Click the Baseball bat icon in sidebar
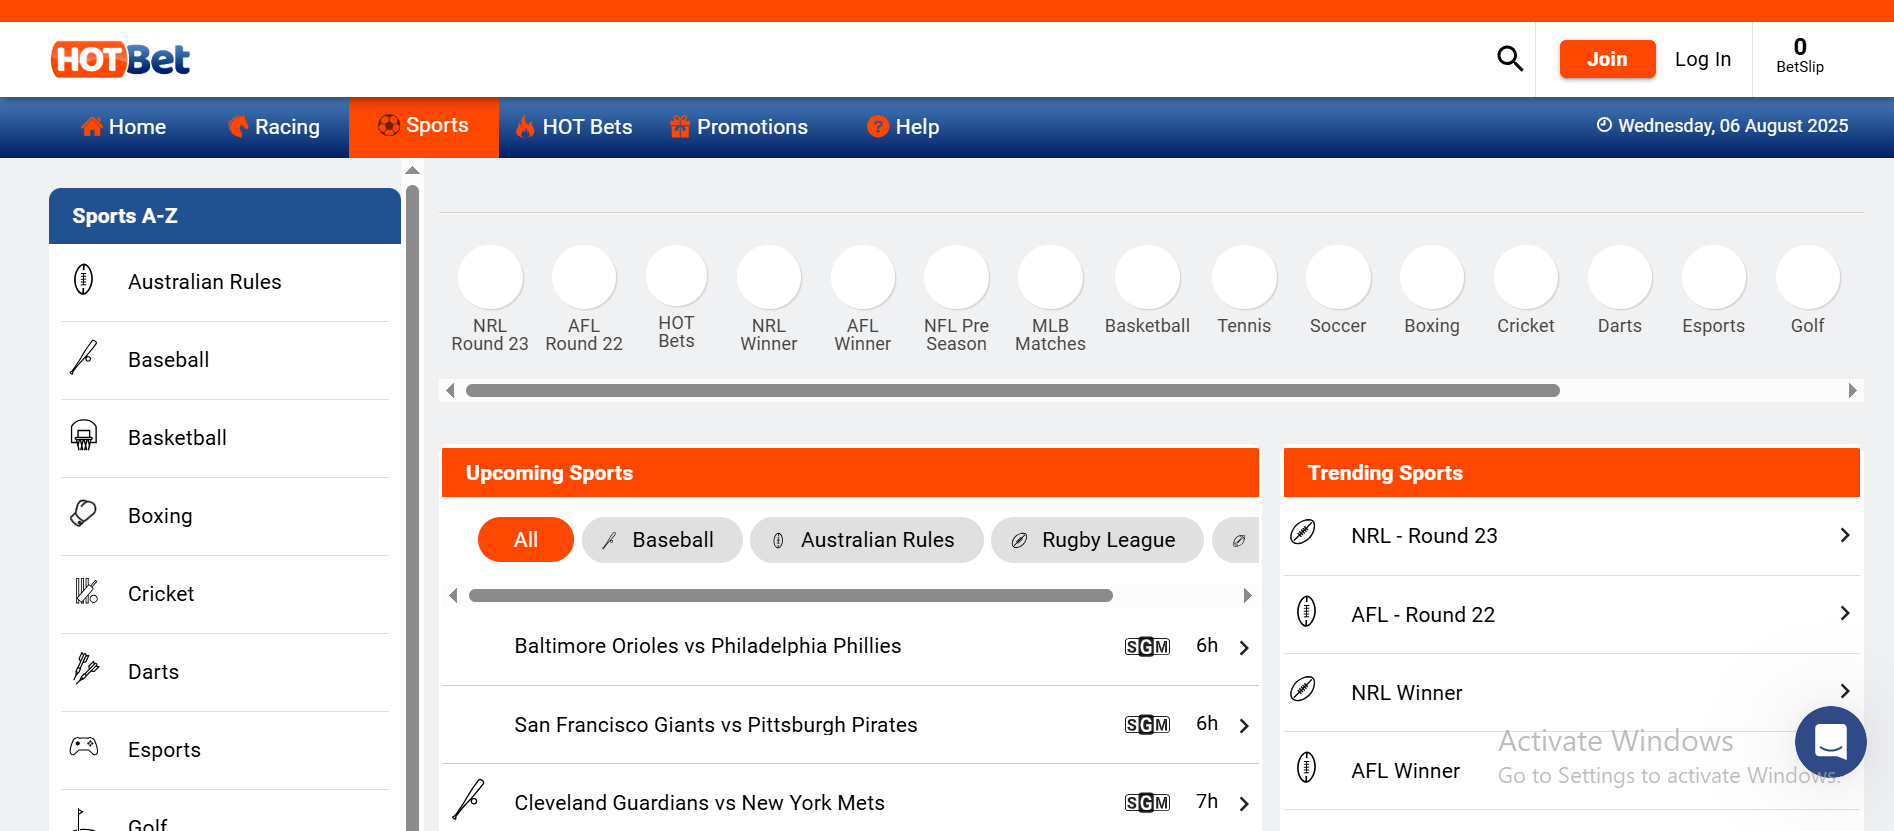 pyautogui.click(x=84, y=357)
